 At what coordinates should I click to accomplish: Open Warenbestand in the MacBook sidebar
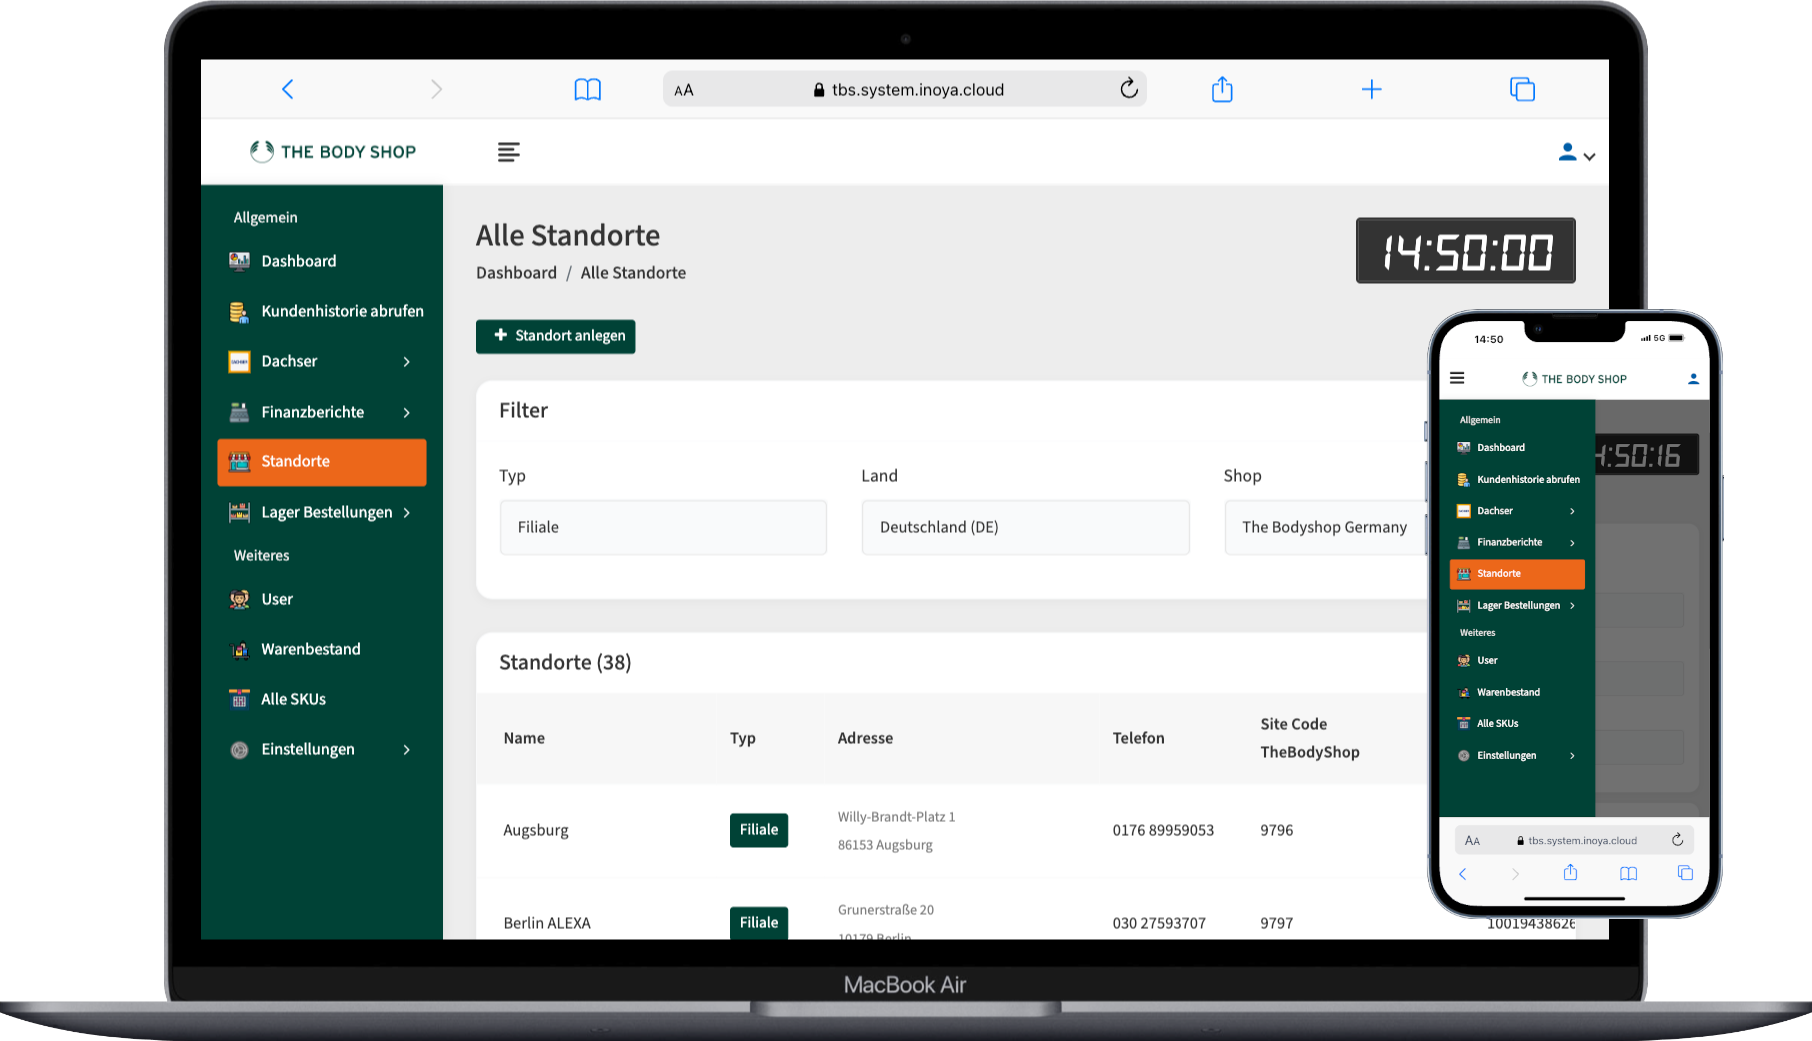322,649
